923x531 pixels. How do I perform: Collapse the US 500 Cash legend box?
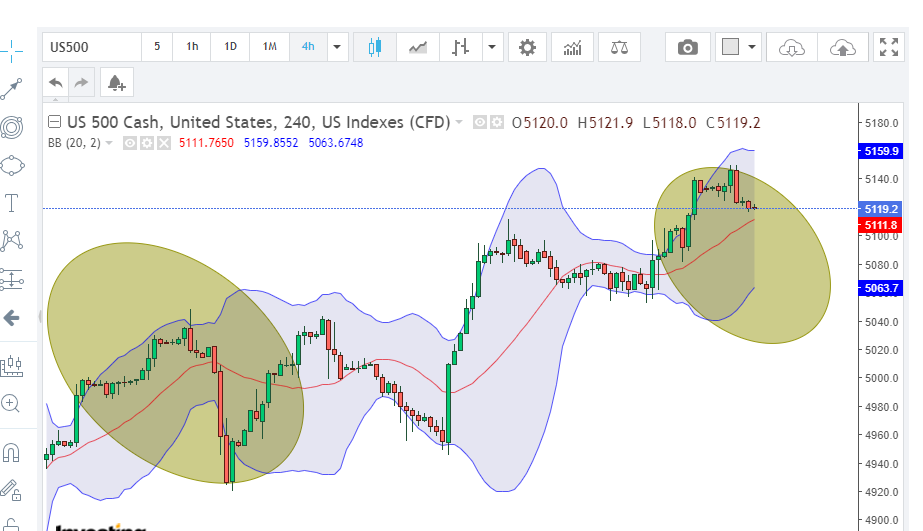[55, 122]
